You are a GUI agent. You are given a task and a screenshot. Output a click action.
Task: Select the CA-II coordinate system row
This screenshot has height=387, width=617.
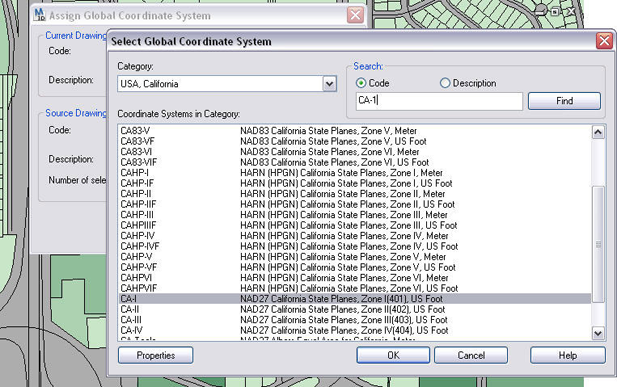pyautogui.click(x=355, y=309)
